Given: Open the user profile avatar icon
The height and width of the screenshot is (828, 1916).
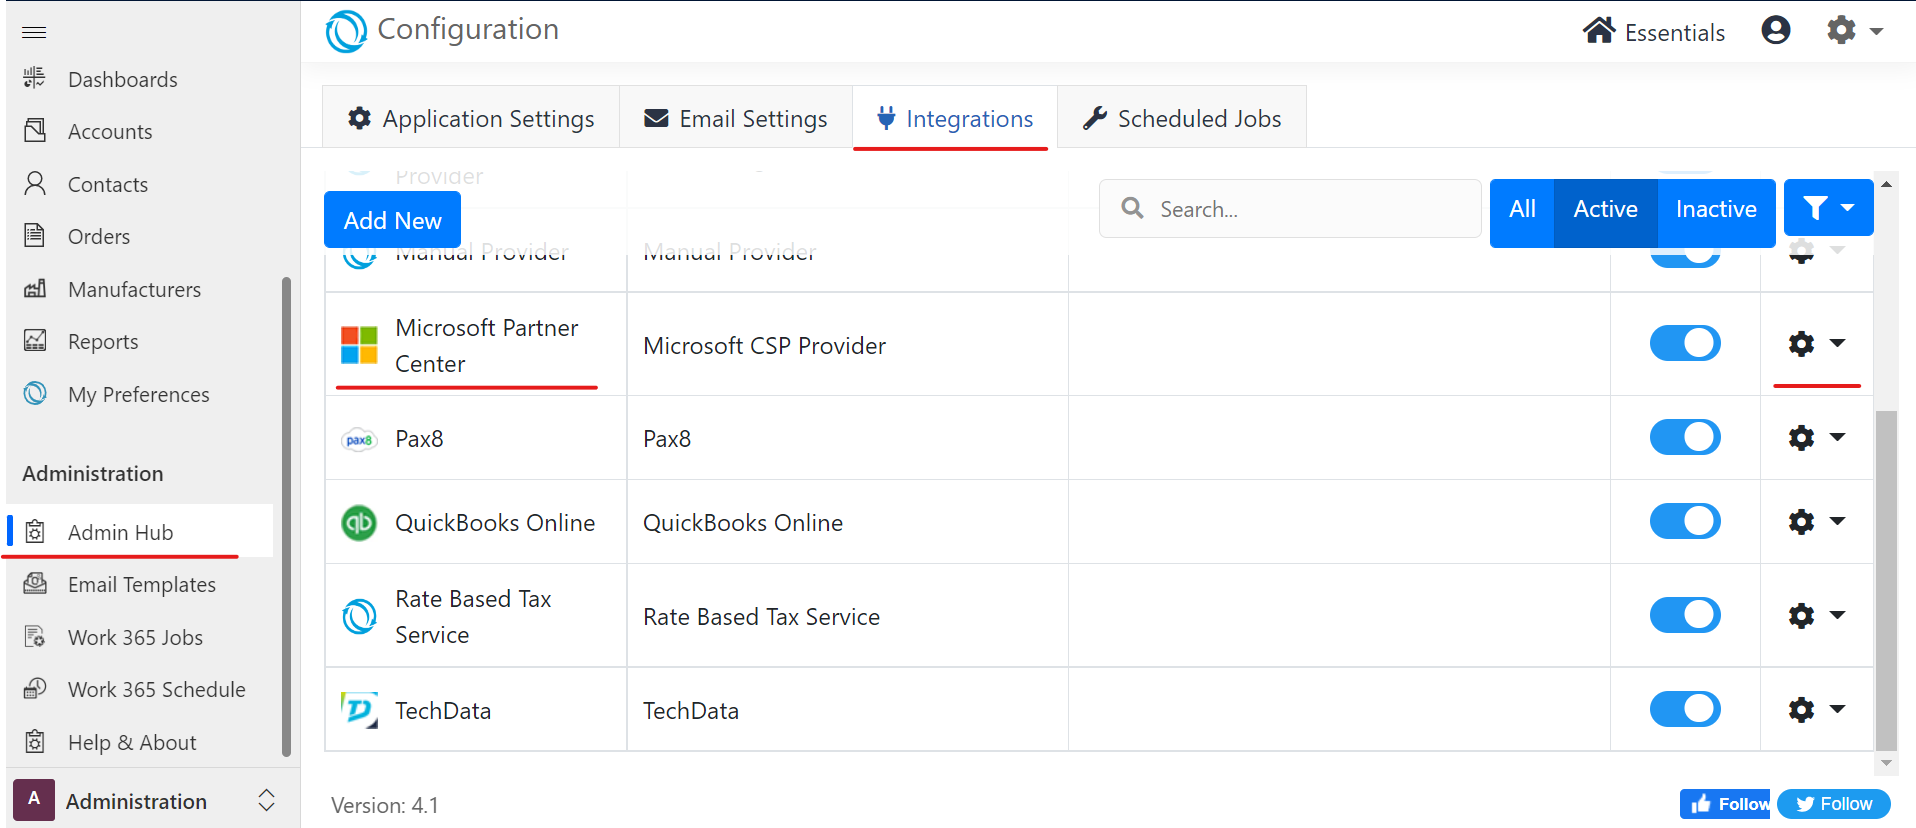Looking at the screenshot, I should [x=1776, y=30].
